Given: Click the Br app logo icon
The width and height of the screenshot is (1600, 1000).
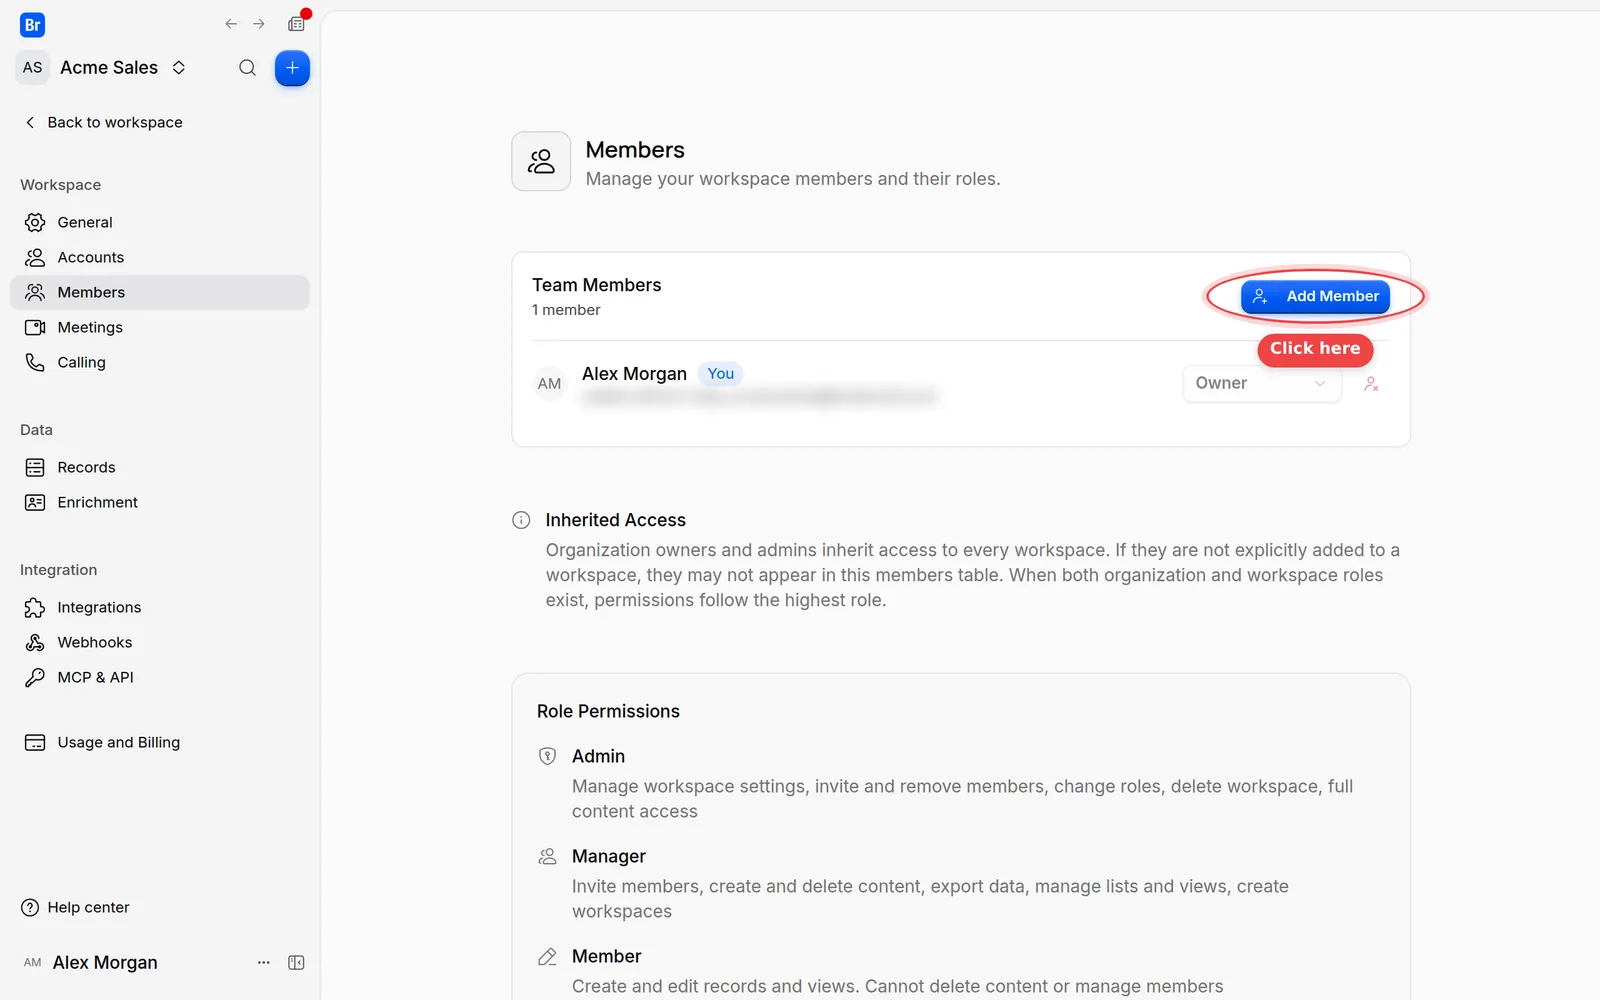Looking at the screenshot, I should coord(32,25).
